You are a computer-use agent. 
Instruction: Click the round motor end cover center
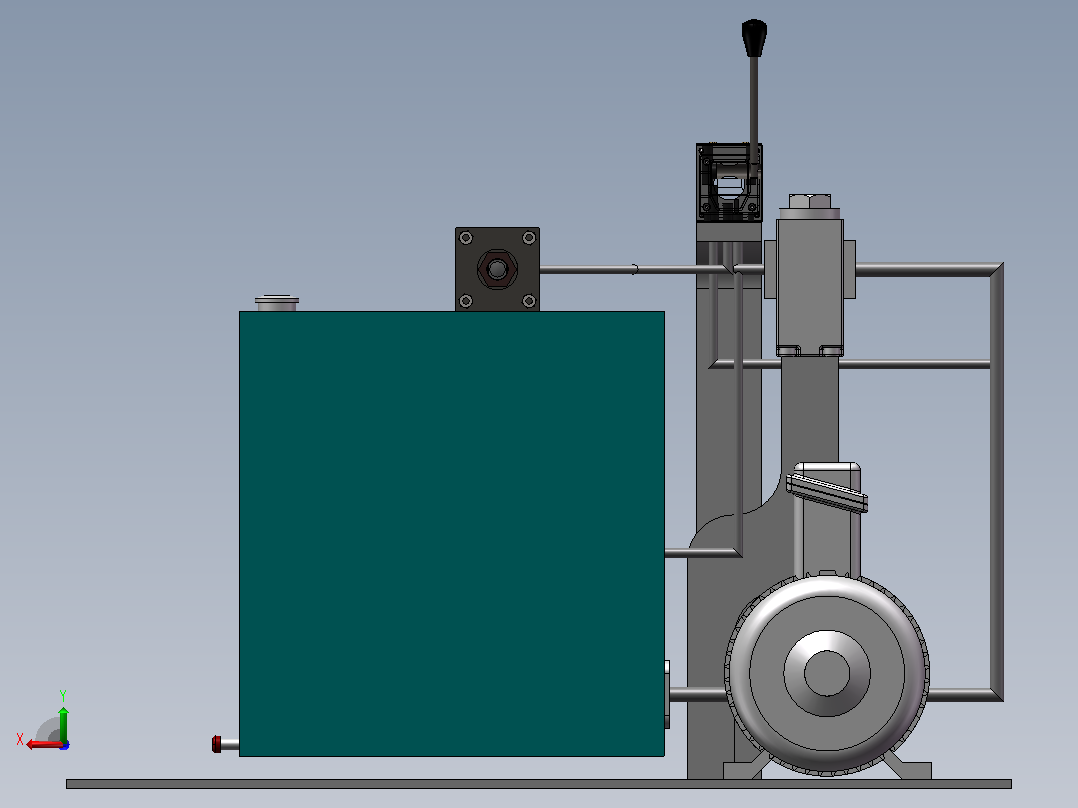point(827,673)
